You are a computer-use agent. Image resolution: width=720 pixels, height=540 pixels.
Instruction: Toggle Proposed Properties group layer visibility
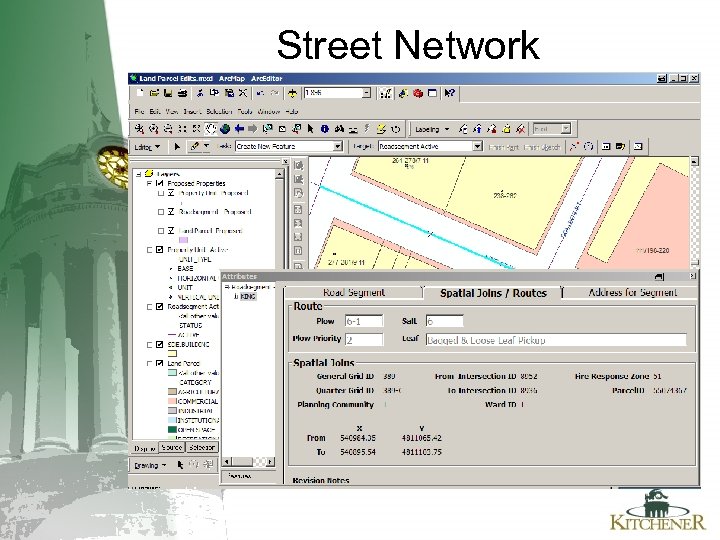(x=160, y=183)
